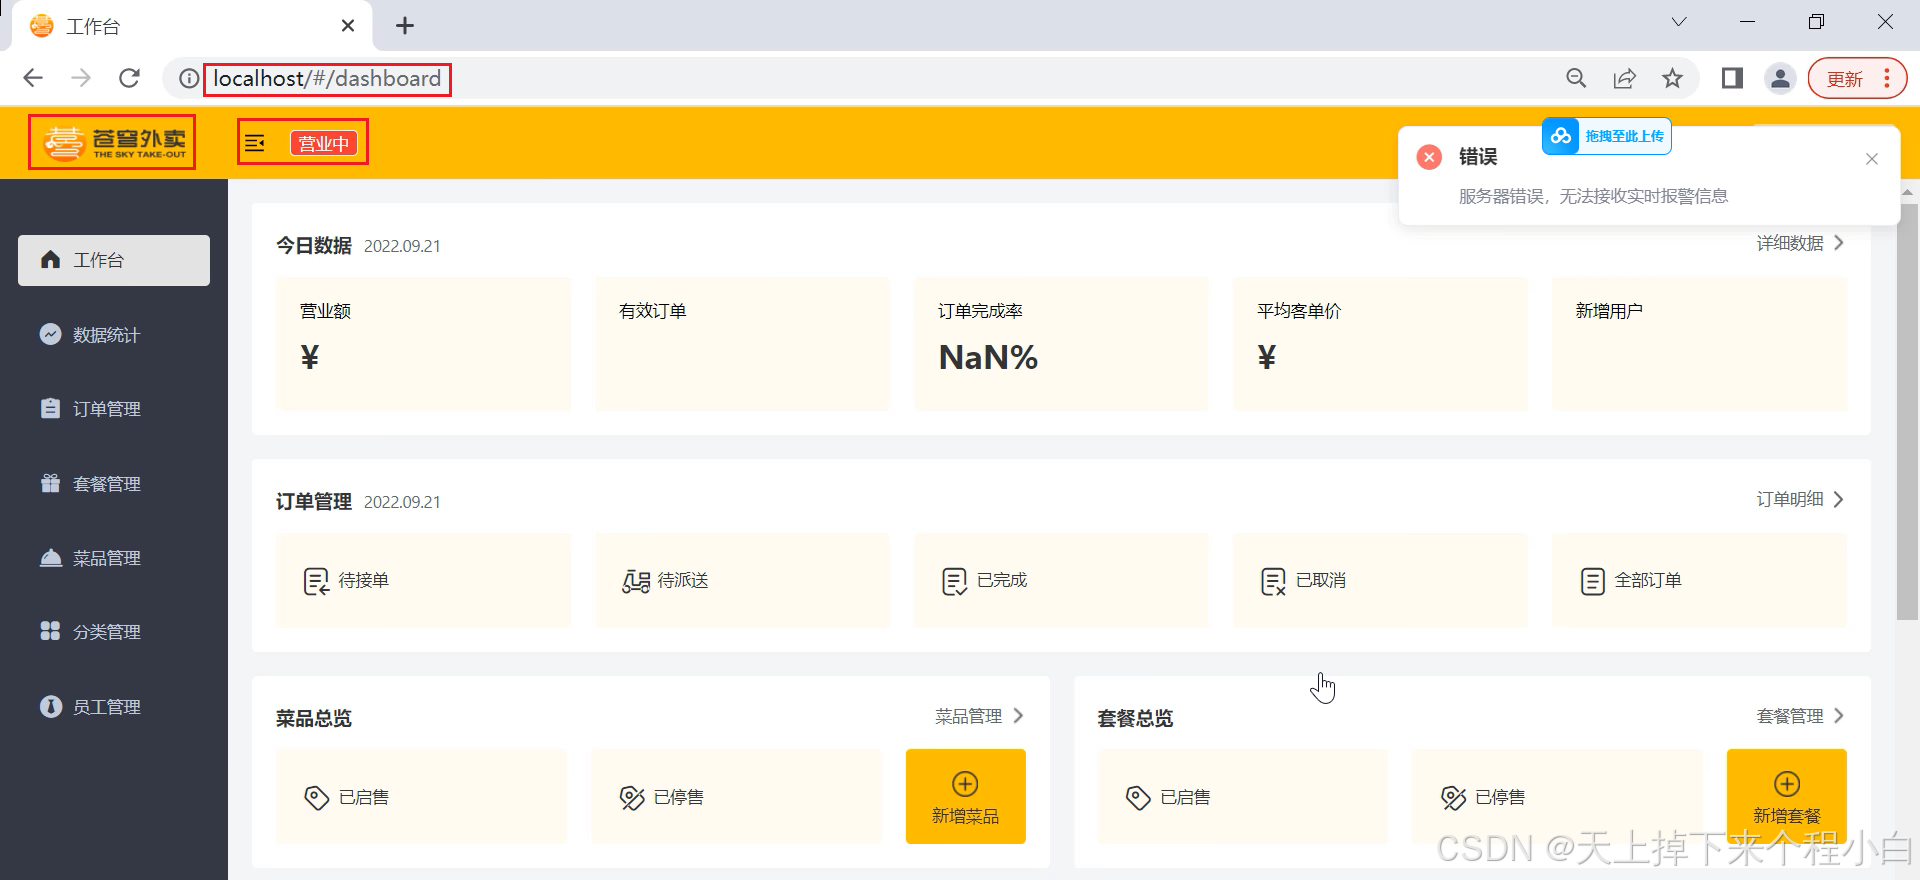Click the chevron next to 详细数据

click(x=1838, y=243)
